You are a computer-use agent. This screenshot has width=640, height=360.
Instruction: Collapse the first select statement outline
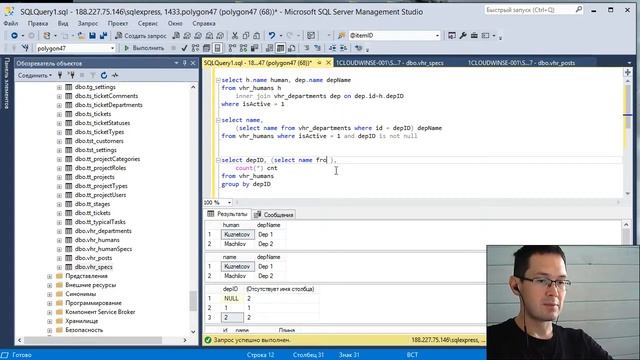[x=218, y=80]
